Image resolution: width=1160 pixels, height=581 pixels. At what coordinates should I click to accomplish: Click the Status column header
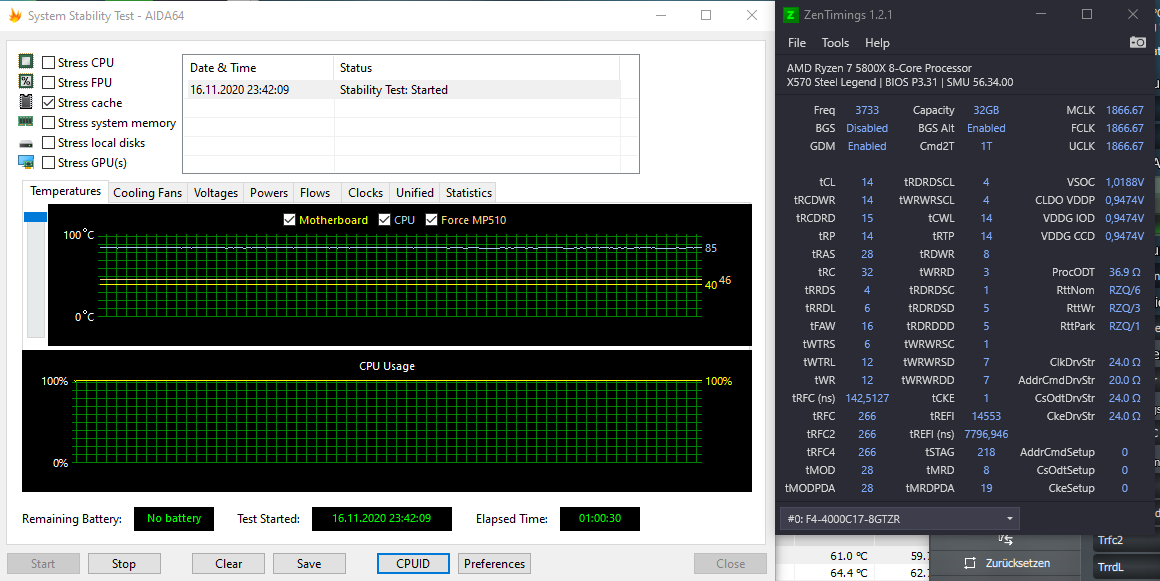click(x=476, y=67)
